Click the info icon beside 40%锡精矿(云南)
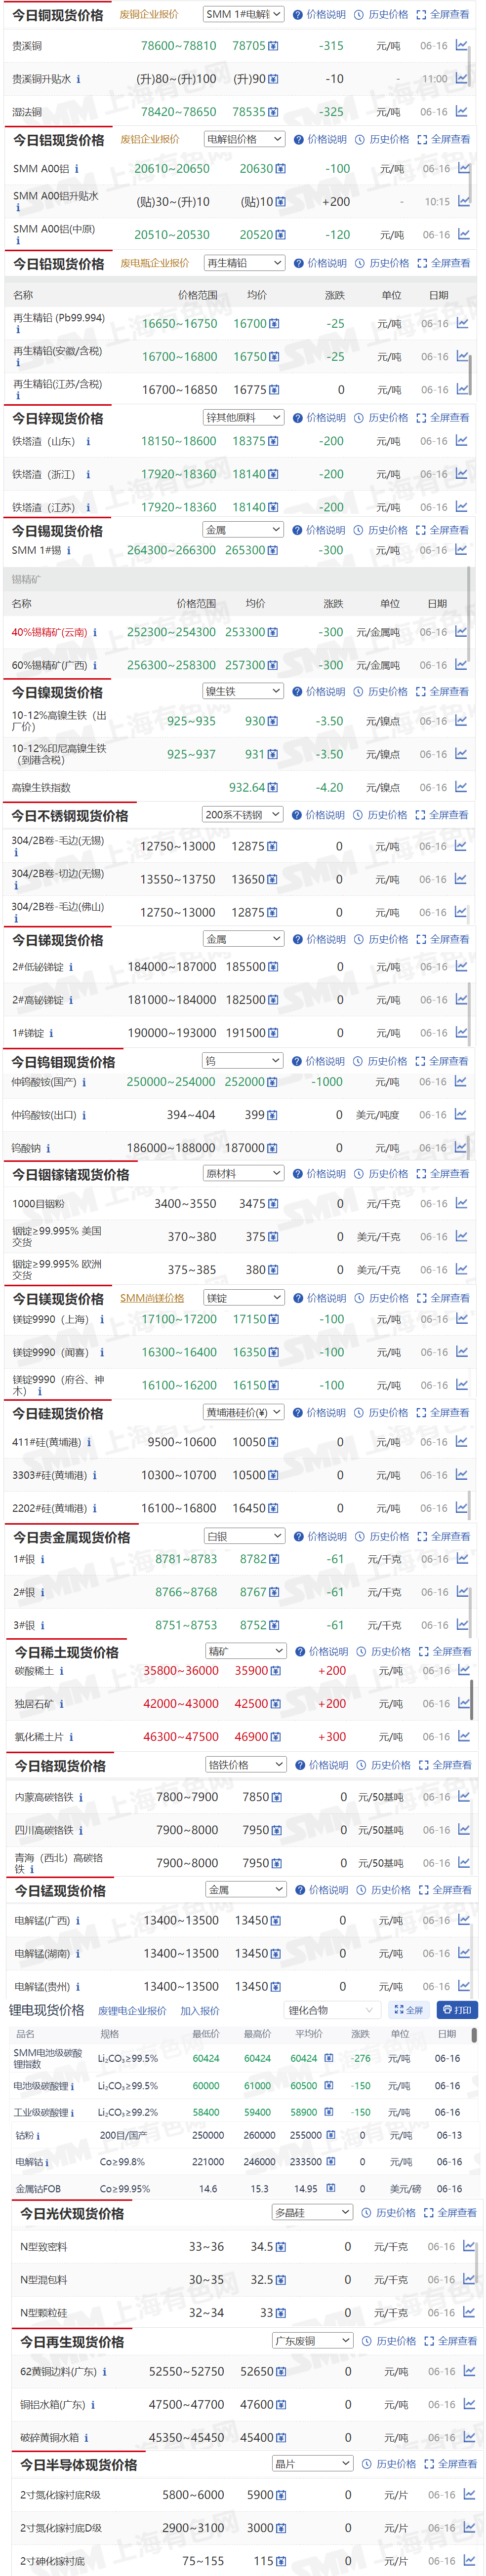 [95, 632]
